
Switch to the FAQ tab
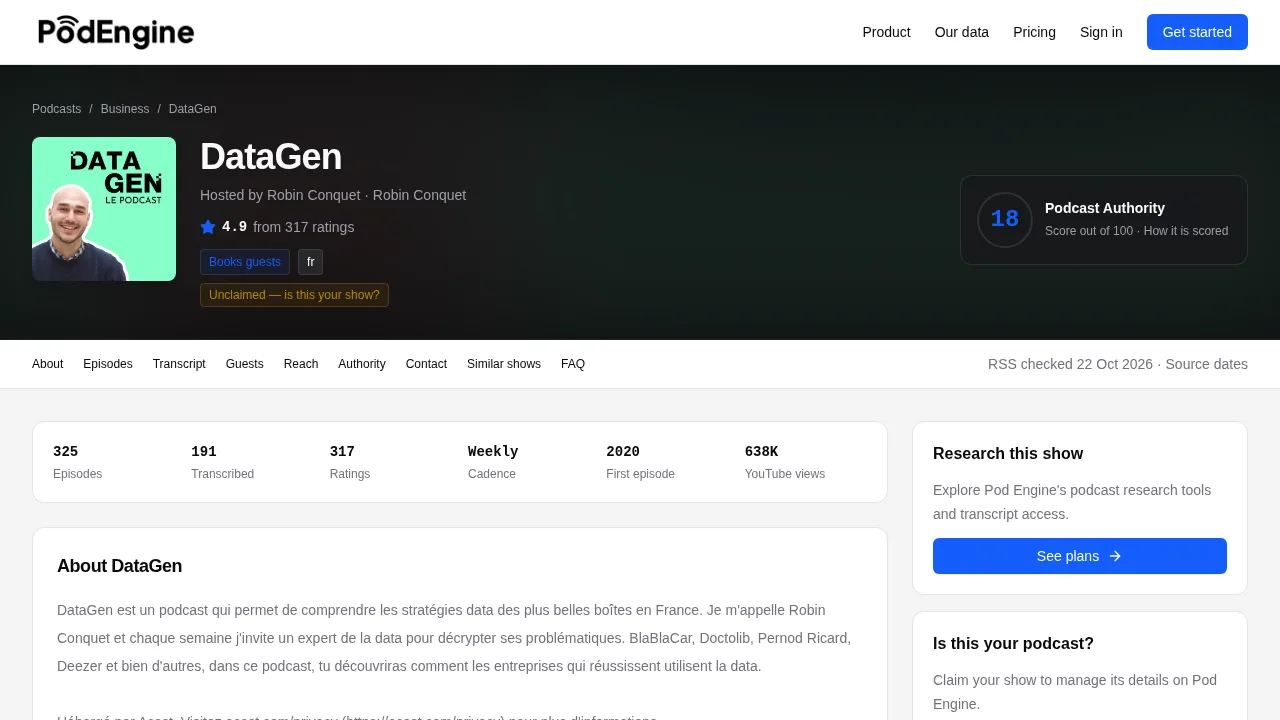tap(573, 364)
